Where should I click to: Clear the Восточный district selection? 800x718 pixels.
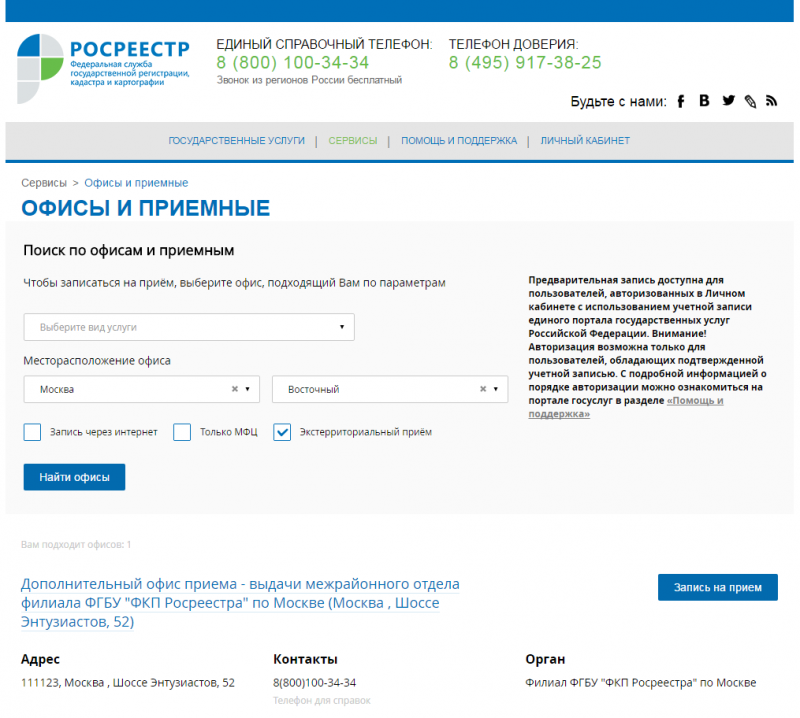(483, 389)
